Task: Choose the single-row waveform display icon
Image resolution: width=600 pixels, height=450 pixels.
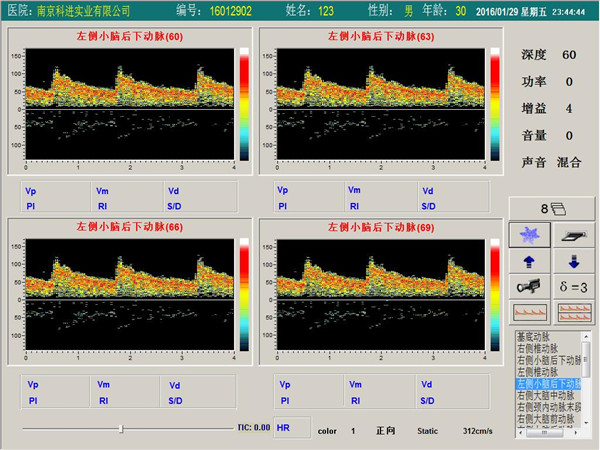Action: point(529,312)
